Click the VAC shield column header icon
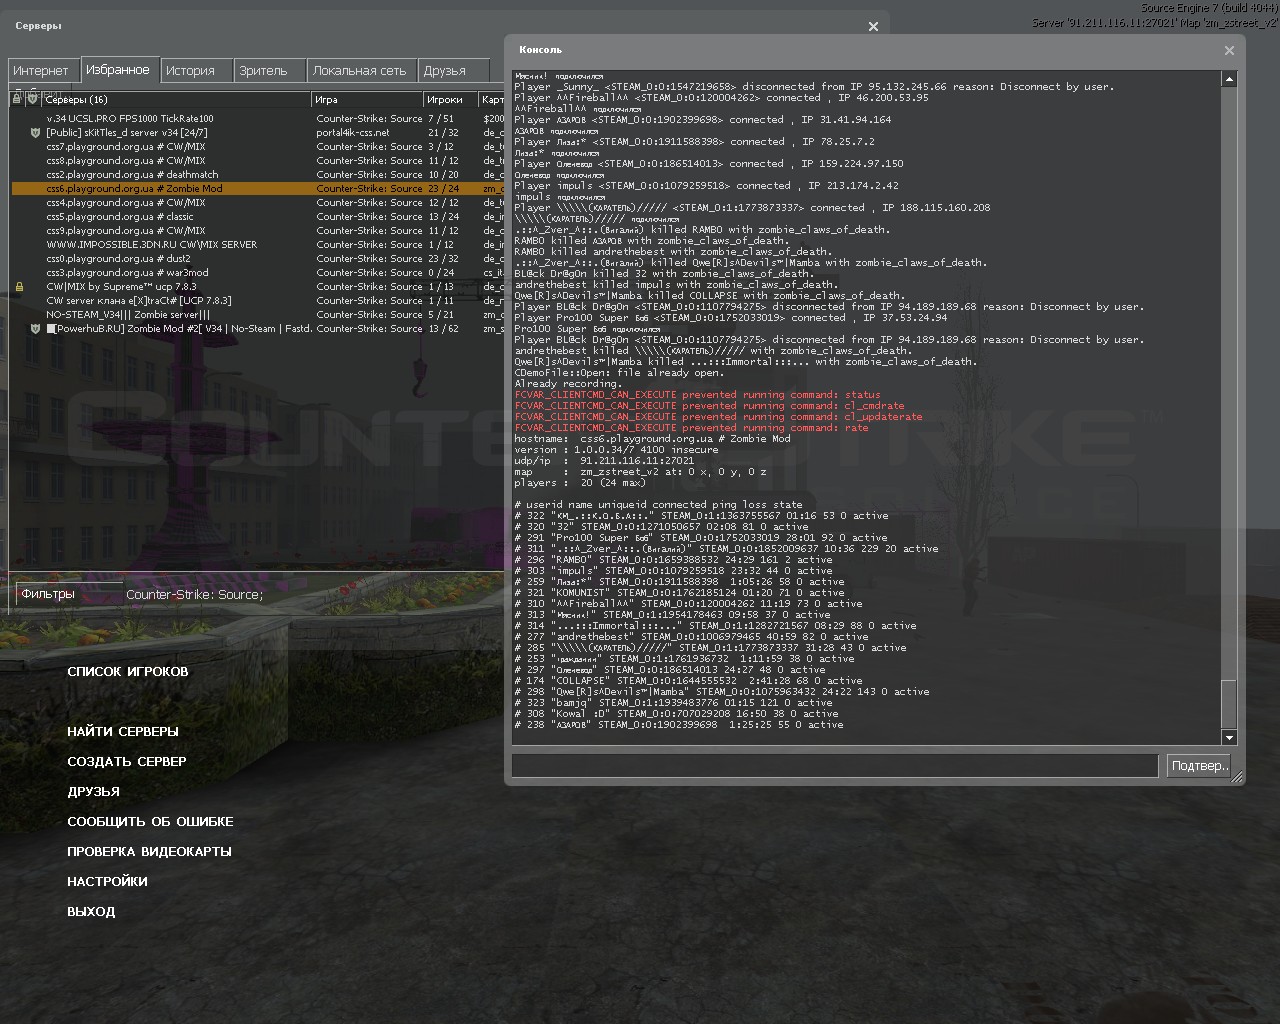 pyautogui.click(x=33, y=99)
